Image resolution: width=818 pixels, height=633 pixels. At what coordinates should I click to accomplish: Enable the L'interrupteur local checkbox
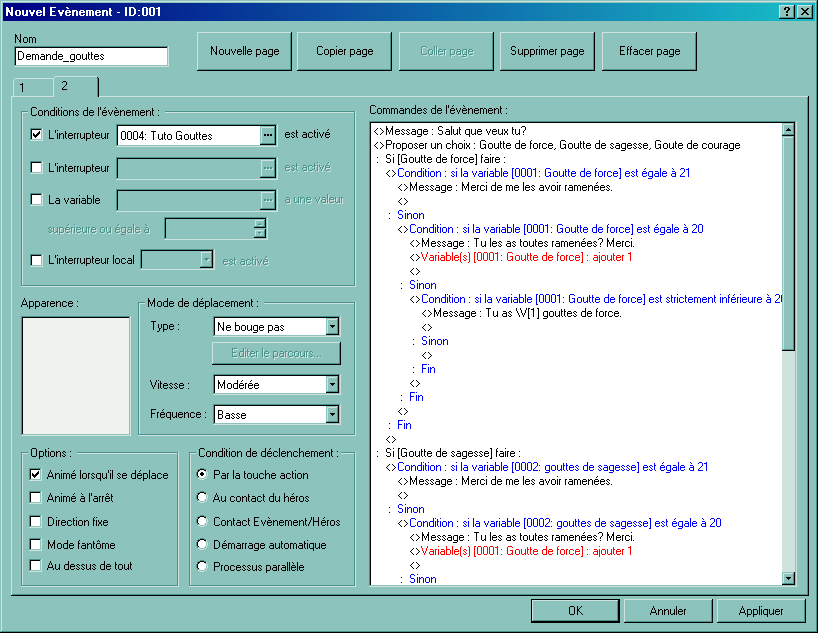tap(37, 261)
